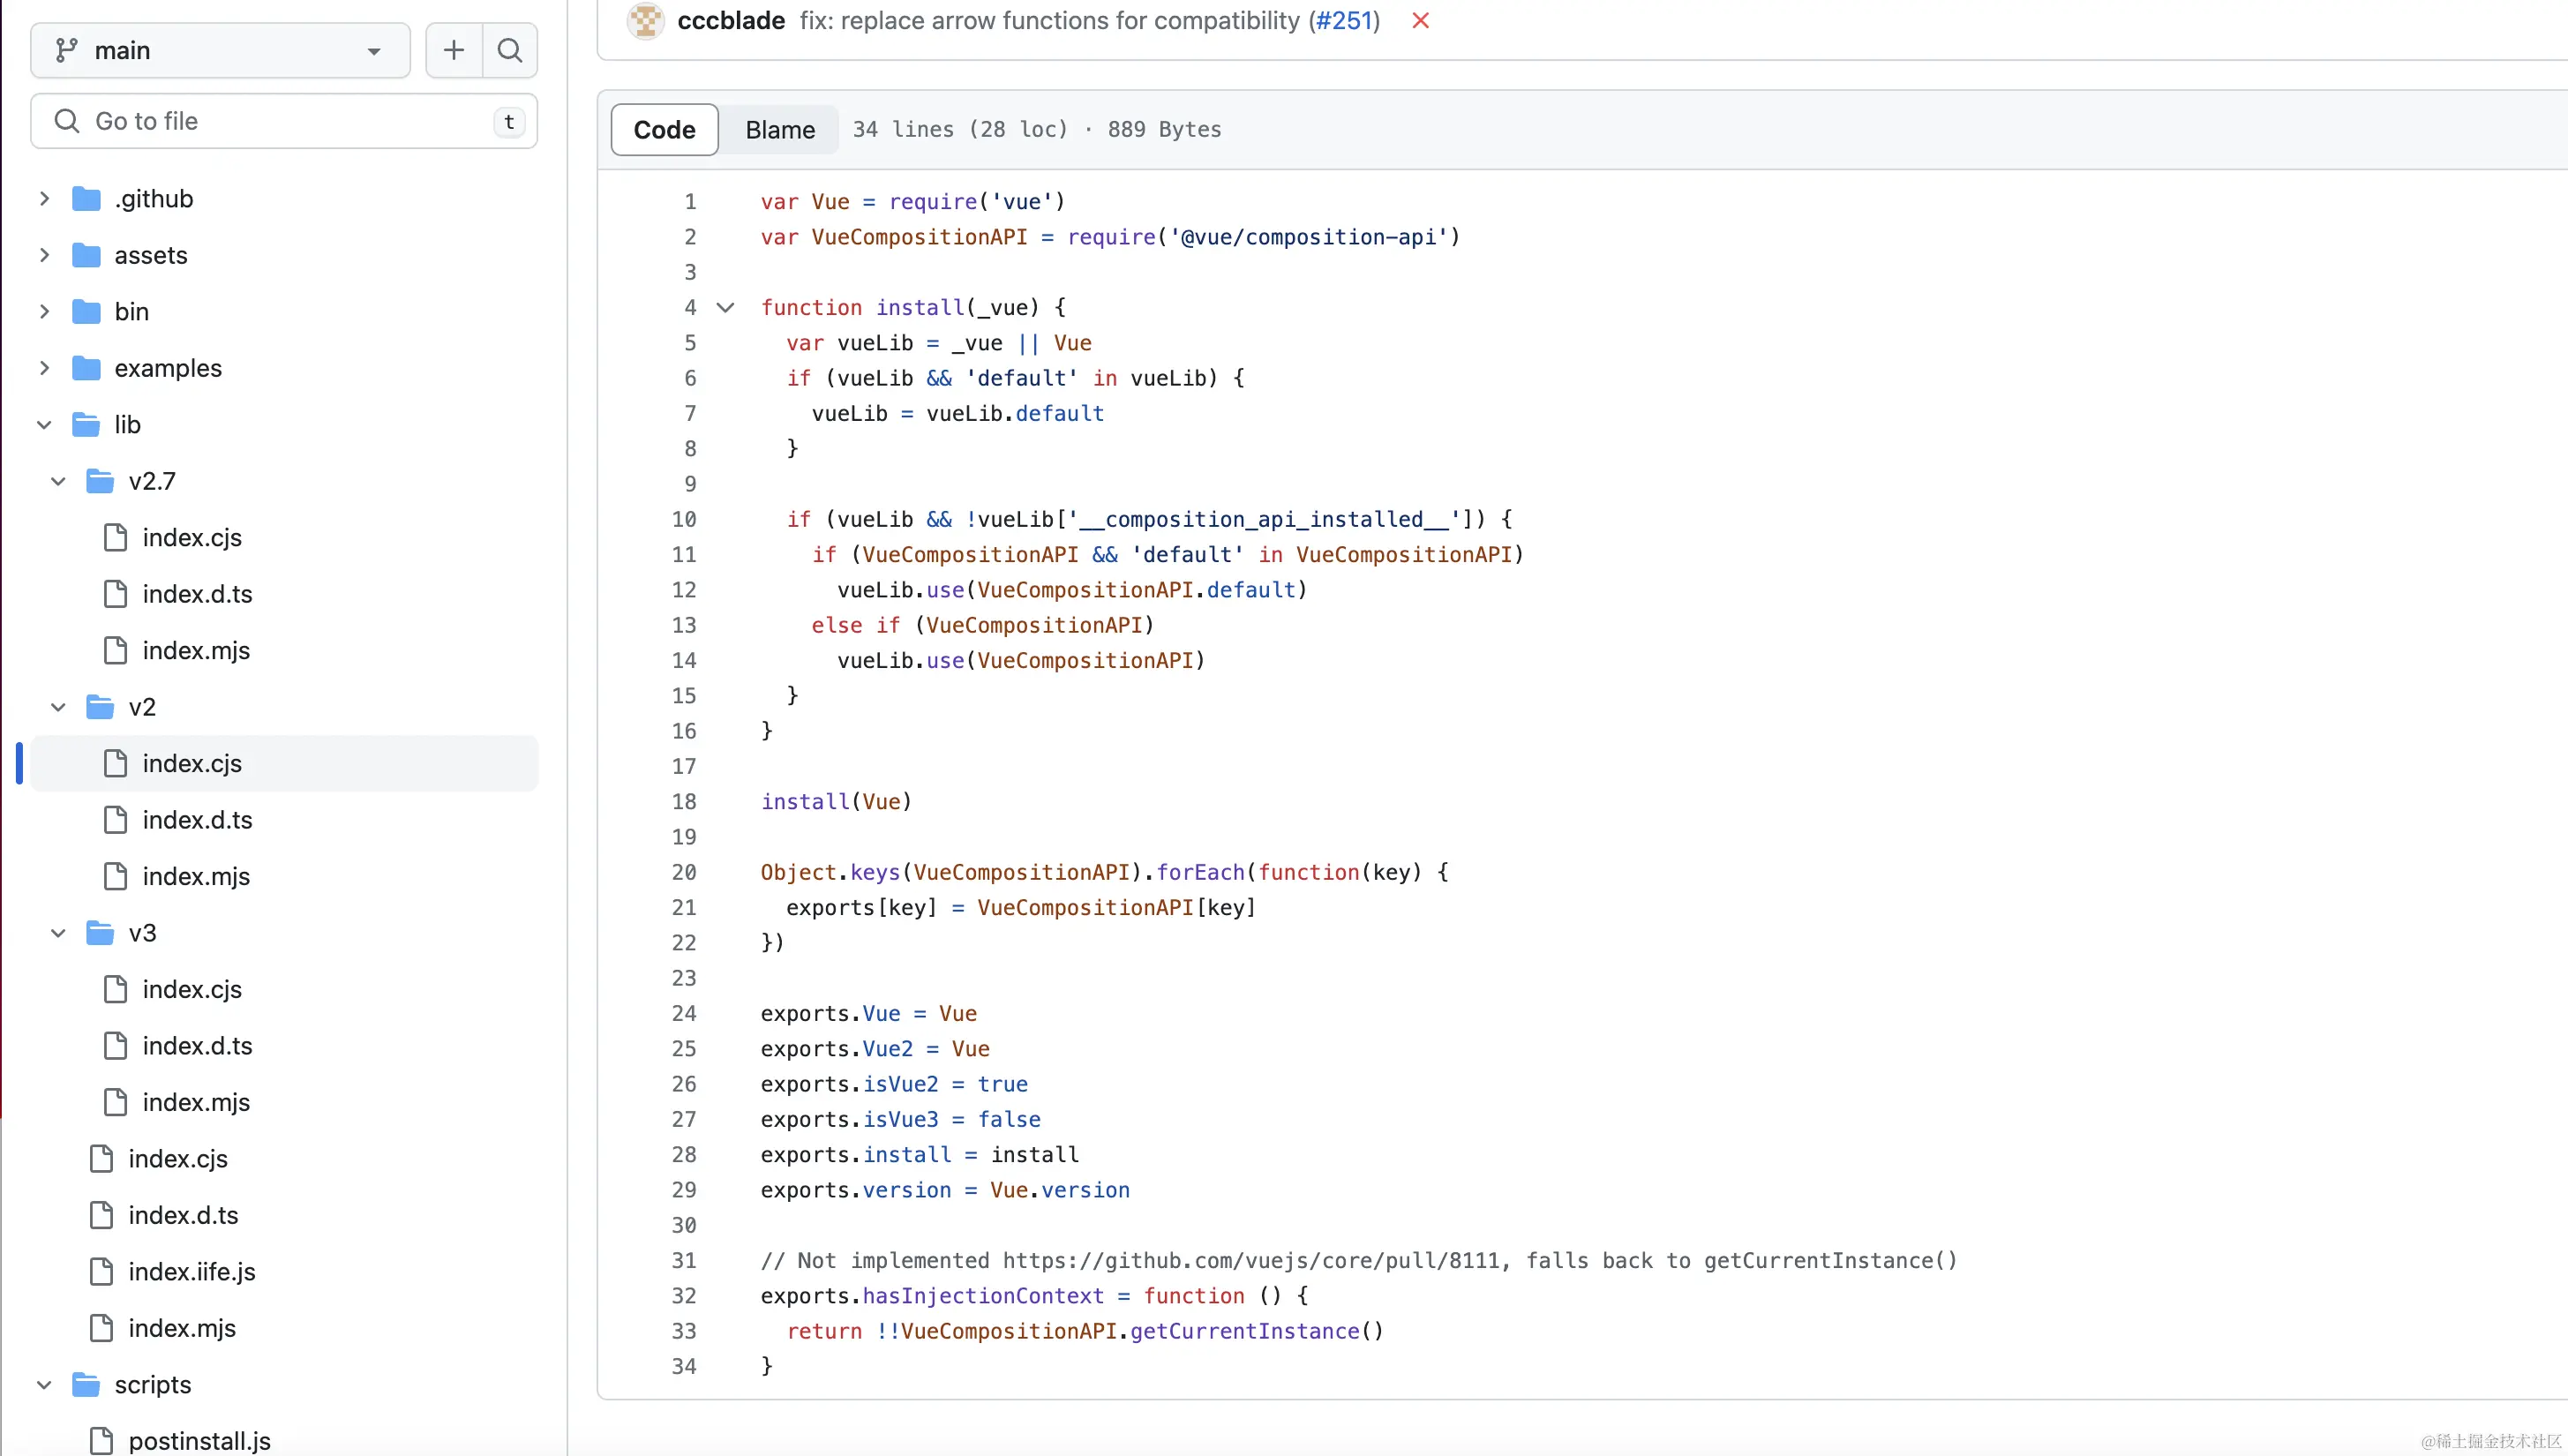Click the cccblade avatar image
The width and height of the screenshot is (2568, 1456).
[645, 21]
